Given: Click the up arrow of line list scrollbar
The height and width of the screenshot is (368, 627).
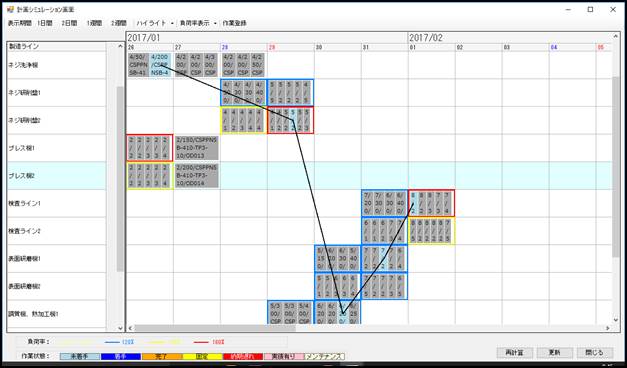Looking at the screenshot, I should 120,46.
